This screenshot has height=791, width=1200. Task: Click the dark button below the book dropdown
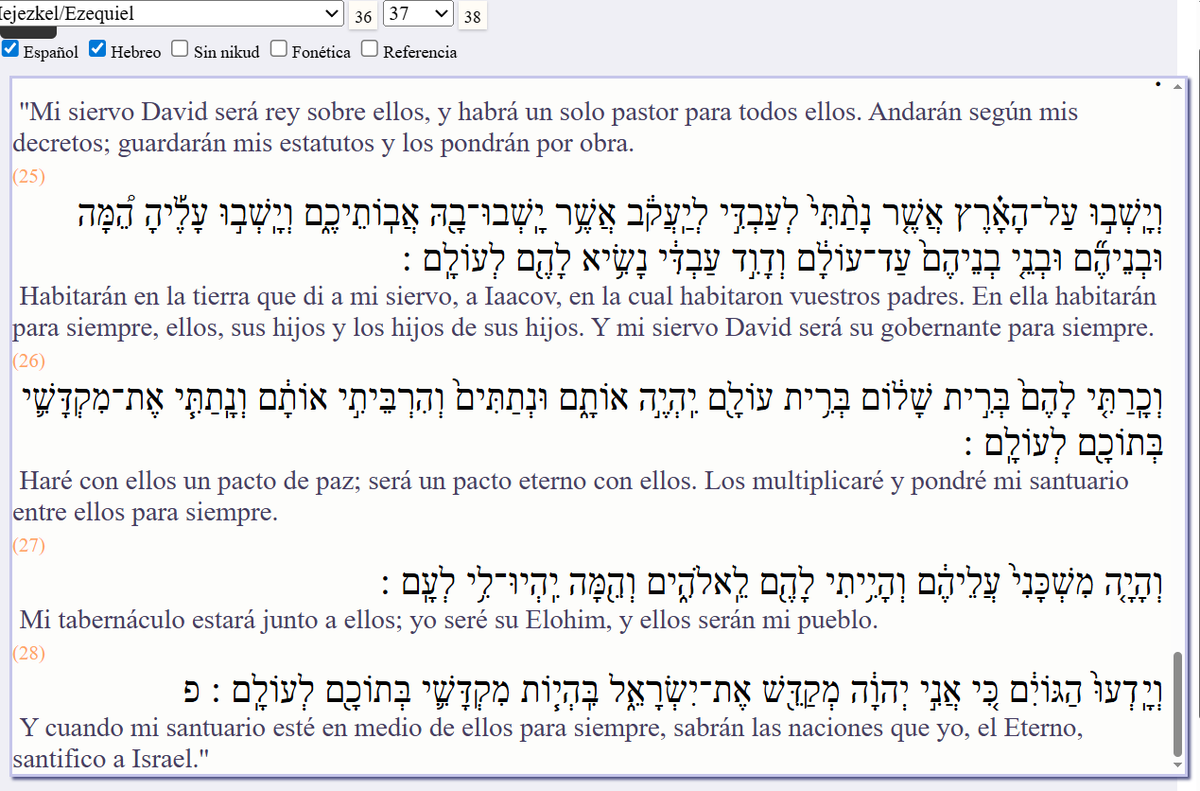point(28,32)
